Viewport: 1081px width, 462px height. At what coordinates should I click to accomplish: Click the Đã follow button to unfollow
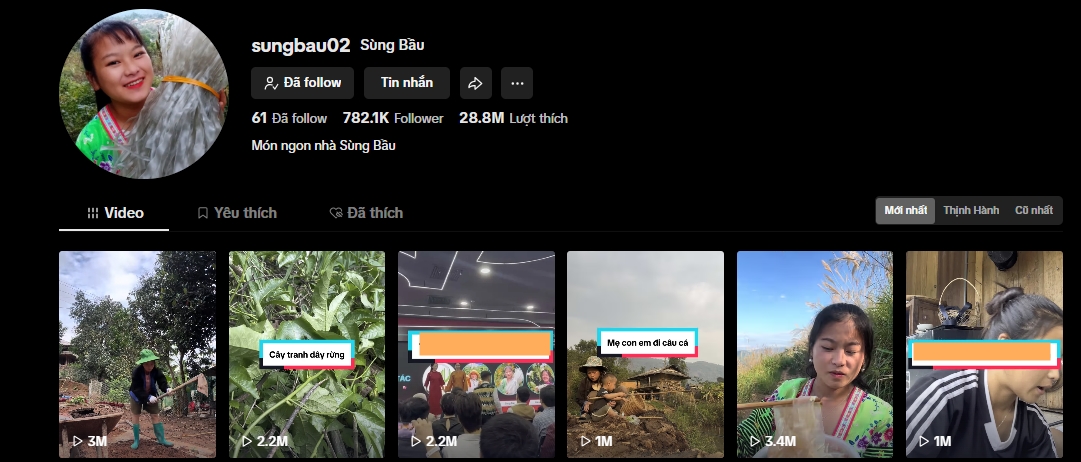tap(303, 83)
